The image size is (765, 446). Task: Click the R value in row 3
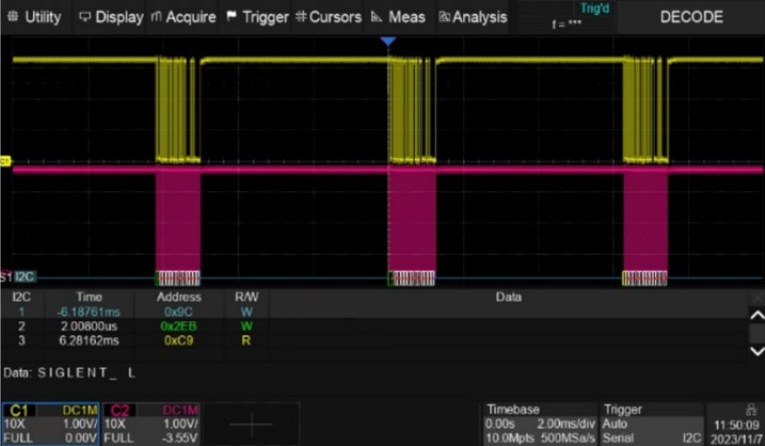coord(246,340)
